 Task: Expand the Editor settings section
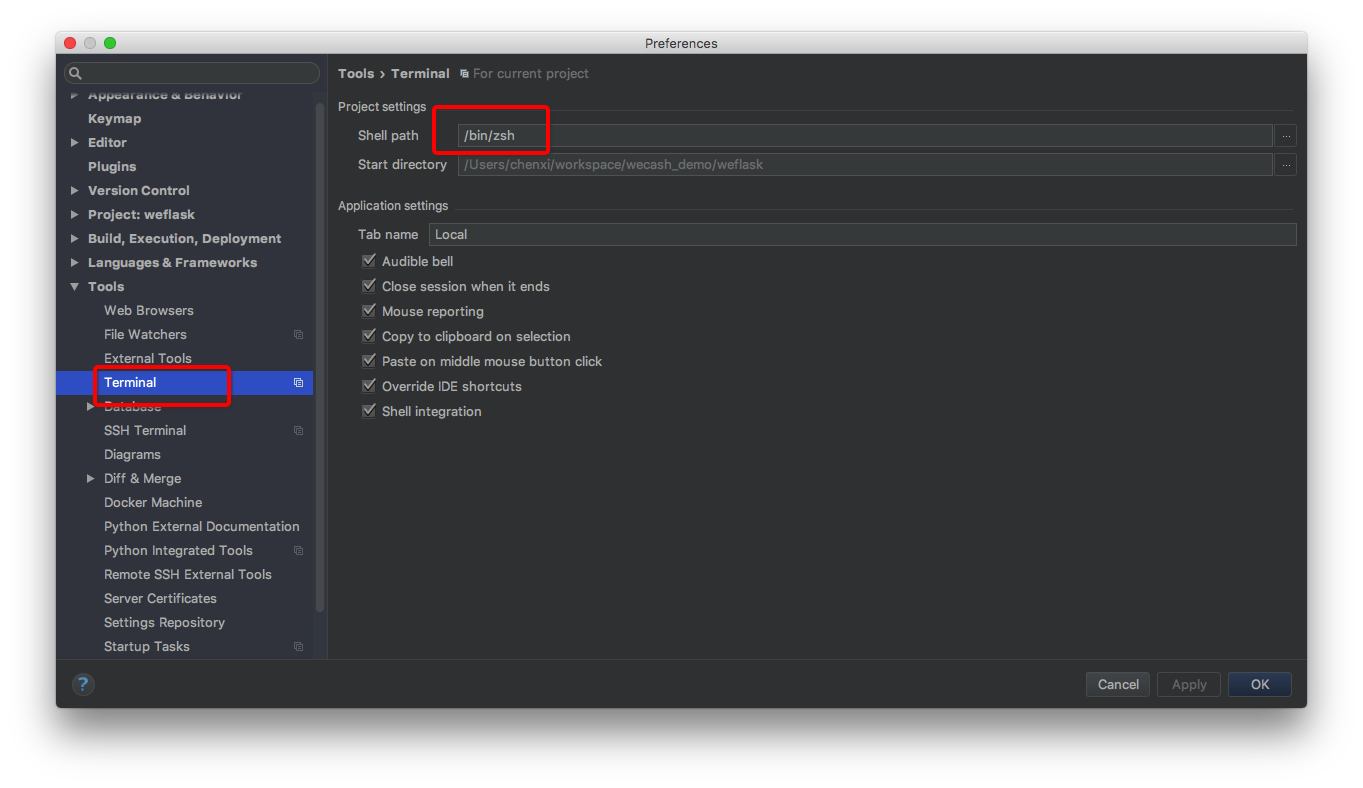[x=75, y=143]
